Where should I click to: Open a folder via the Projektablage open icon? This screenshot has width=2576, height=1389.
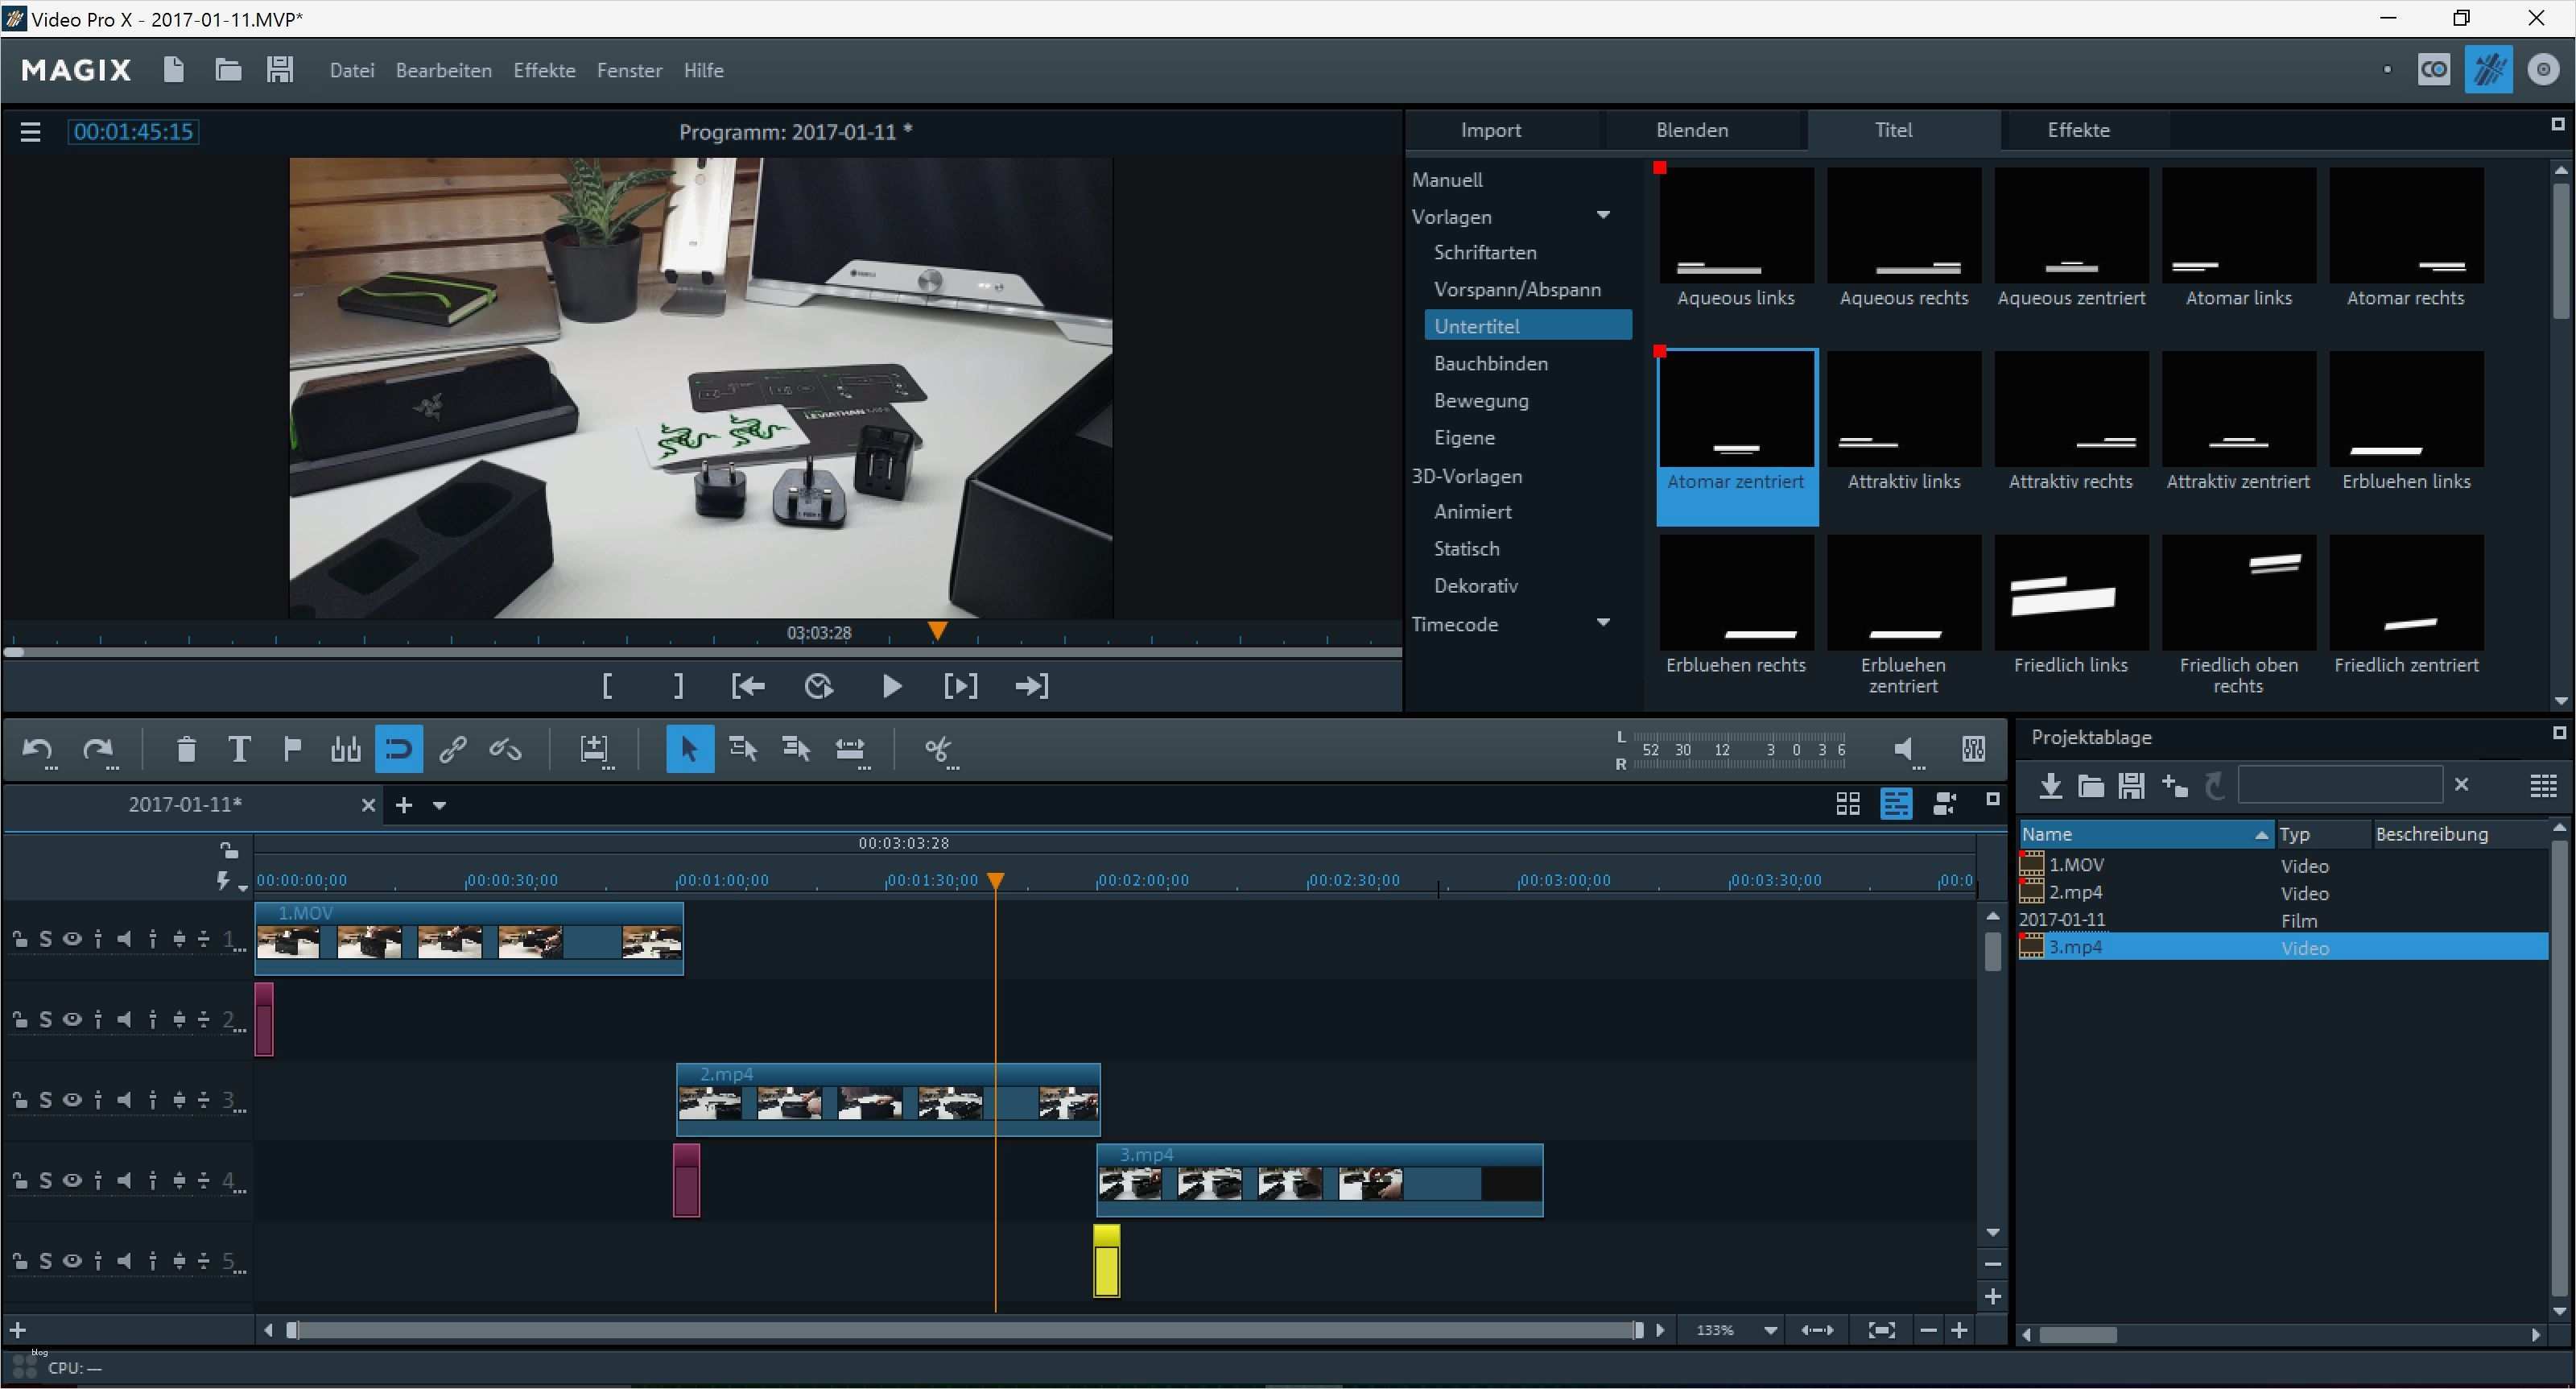tap(2091, 786)
